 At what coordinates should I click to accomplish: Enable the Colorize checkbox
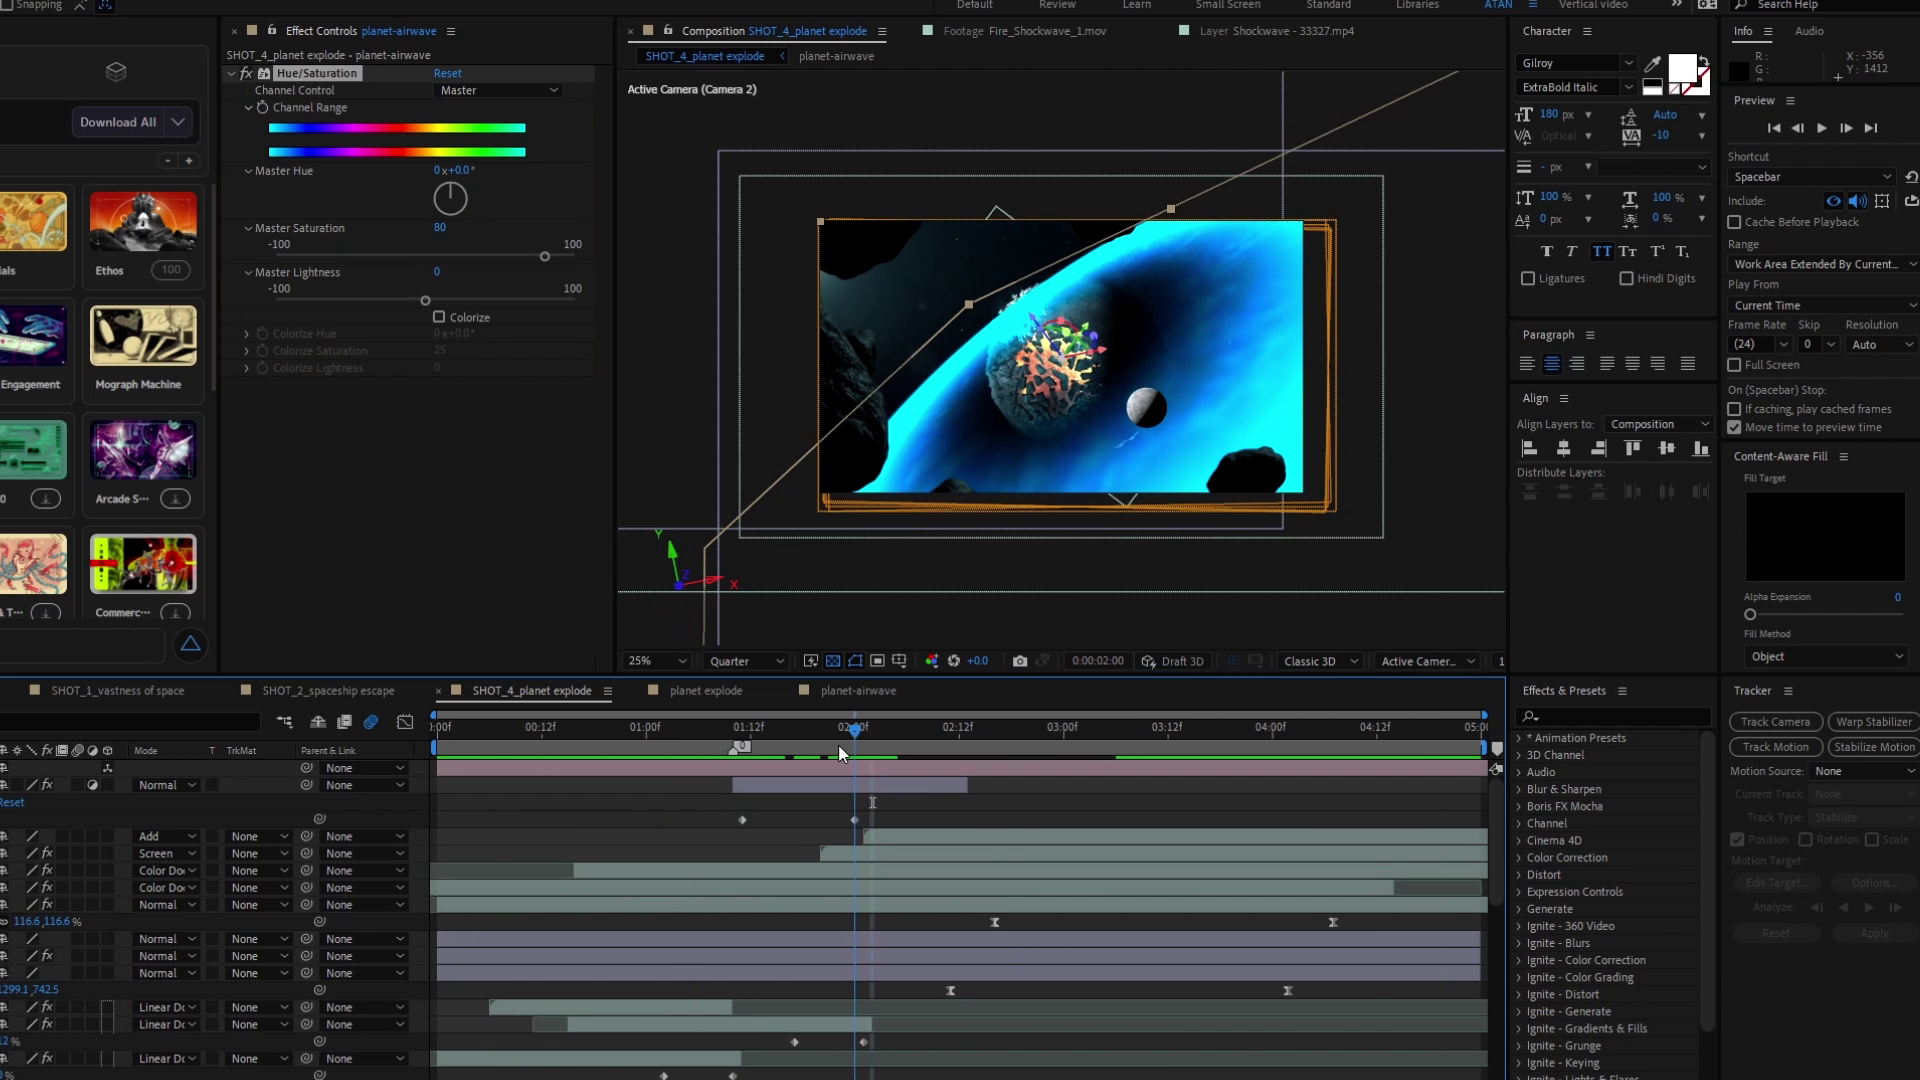click(439, 317)
